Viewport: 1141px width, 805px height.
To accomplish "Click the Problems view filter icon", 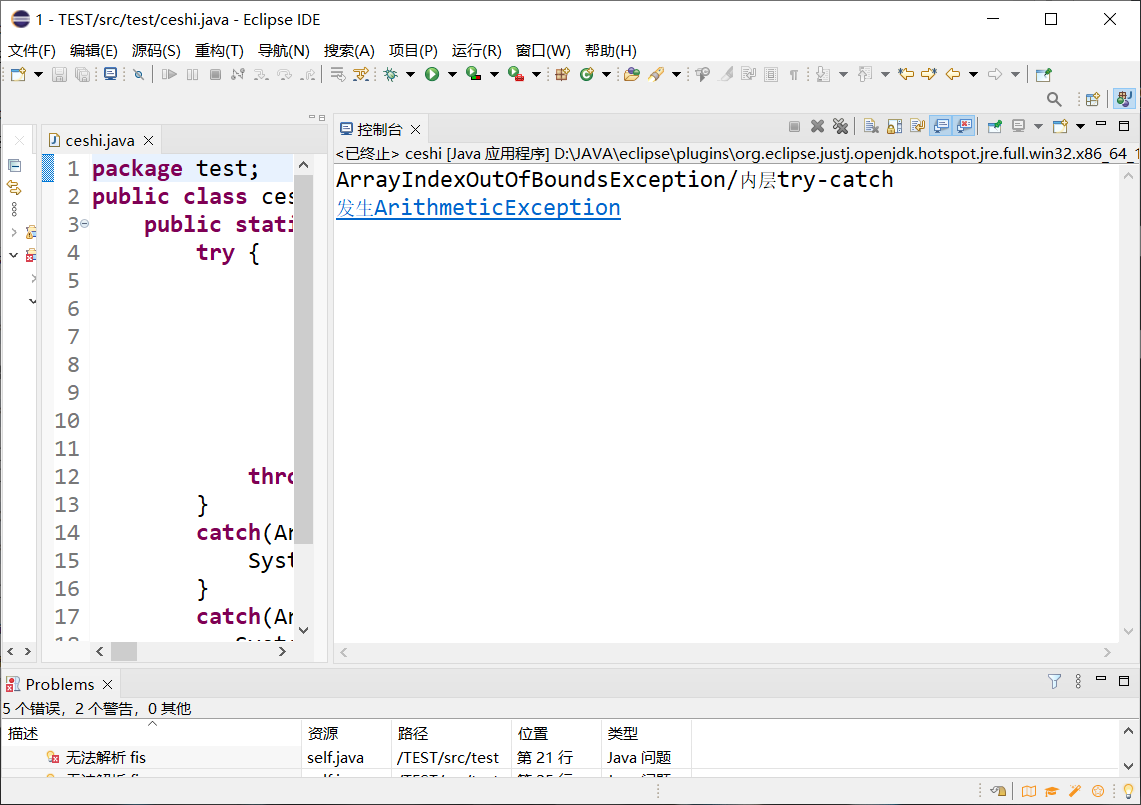I will 1054,681.
